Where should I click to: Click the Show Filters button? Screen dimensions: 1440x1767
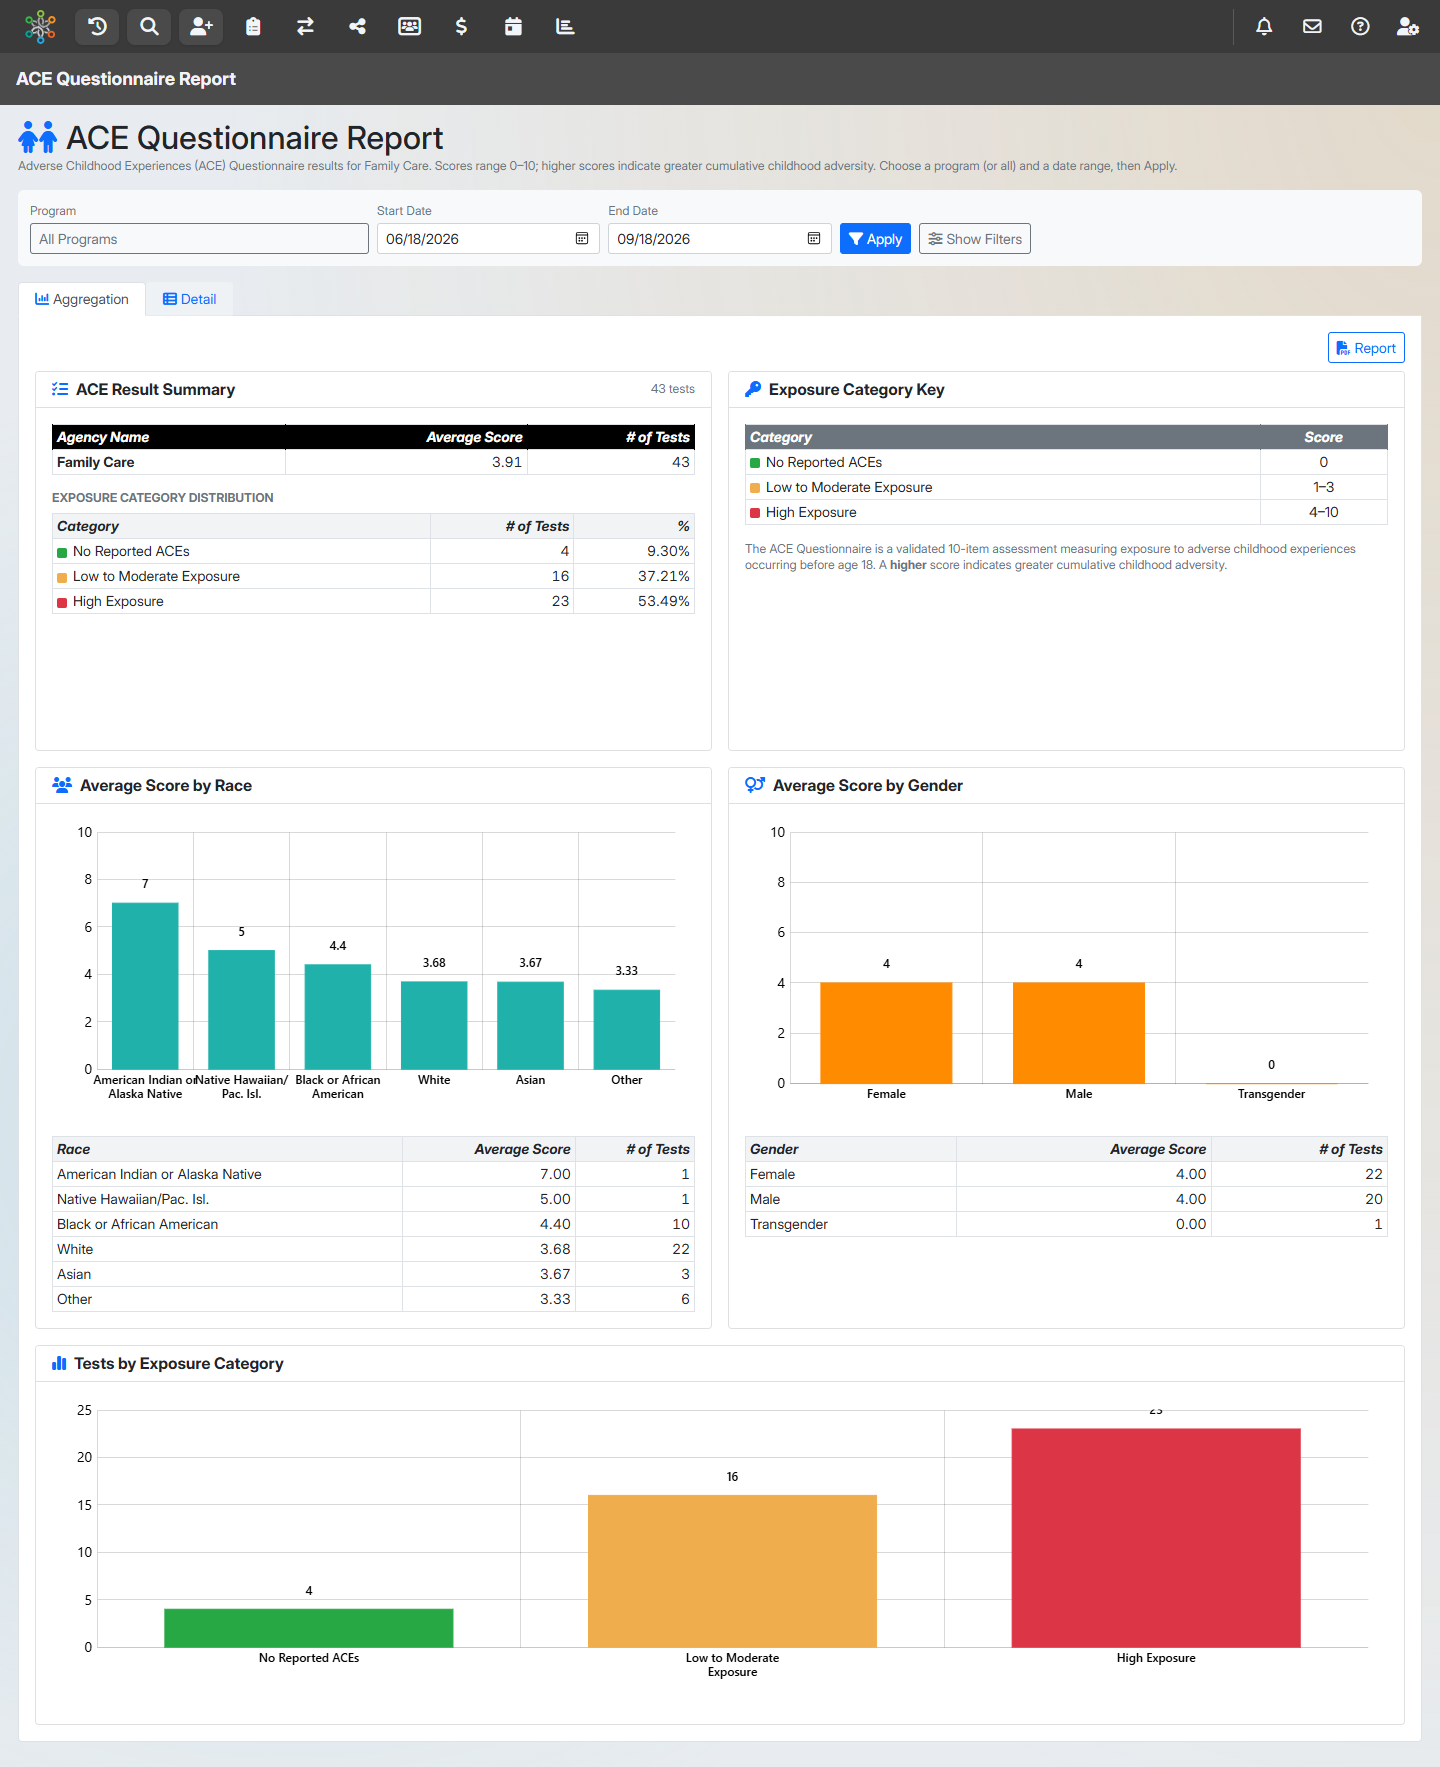tap(975, 239)
